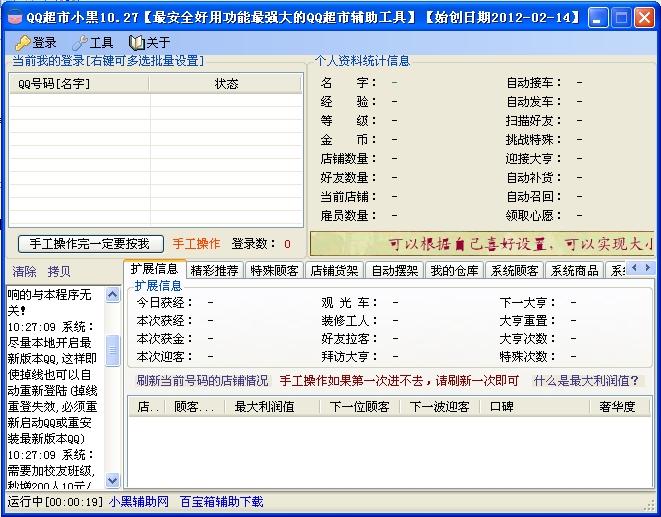Switch to the 扩展信息 tab
Image resolution: width=661 pixels, height=517 pixels.
(x=154, y=269)
